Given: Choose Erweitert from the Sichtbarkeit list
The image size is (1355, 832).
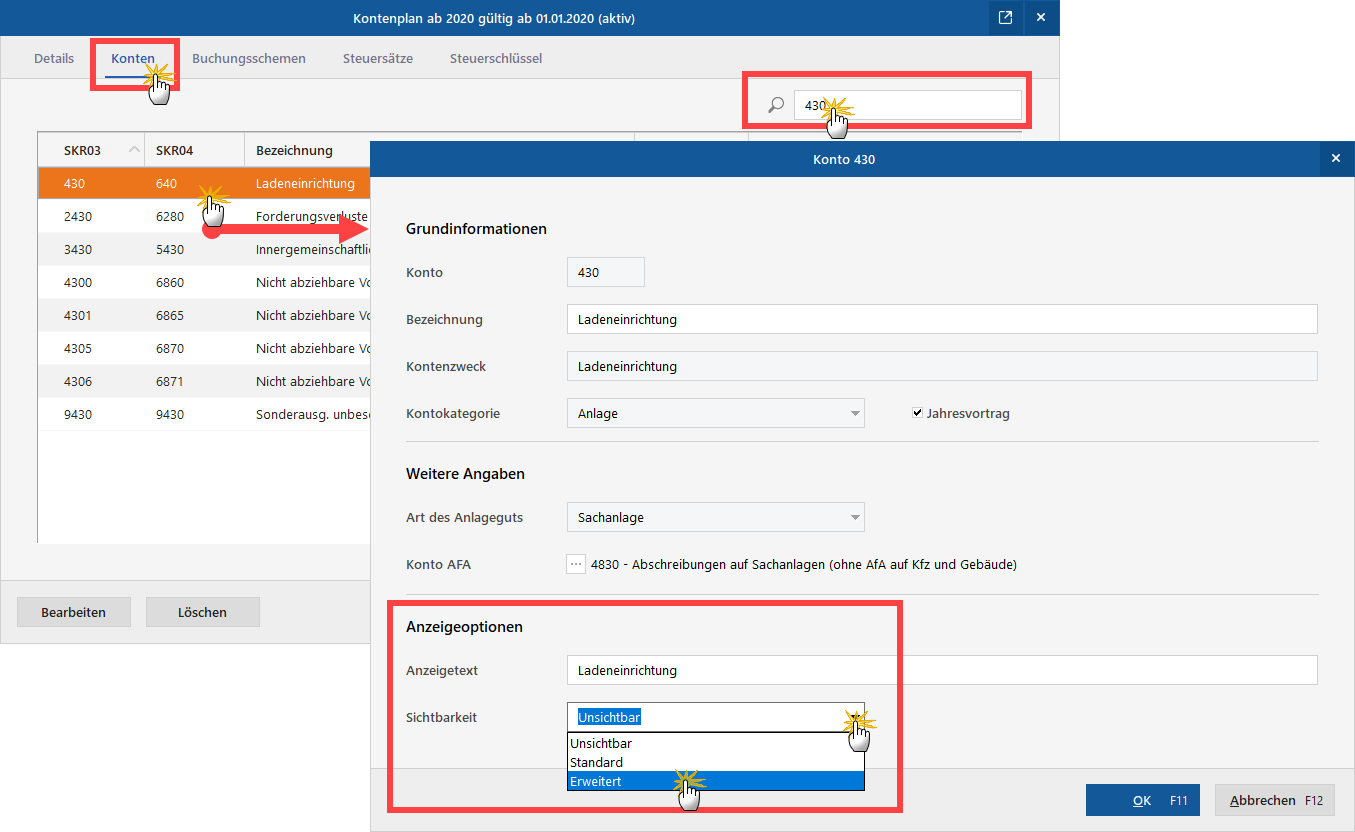Looking at the screenshot, I should pos(715,781).
